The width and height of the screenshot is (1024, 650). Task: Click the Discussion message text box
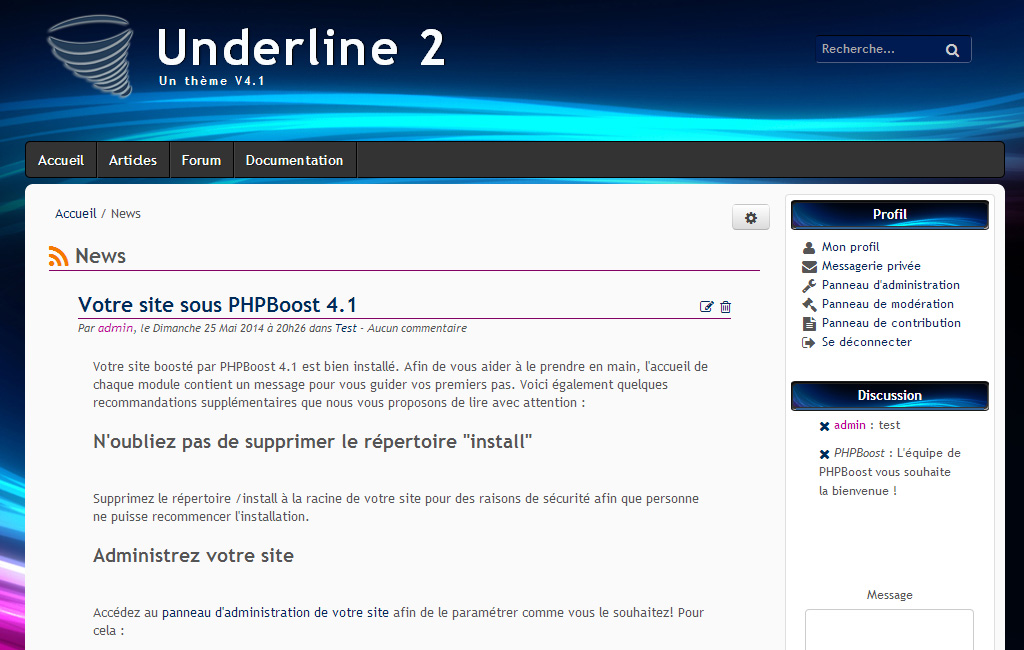pyautogui.click(x=889, y=629)
